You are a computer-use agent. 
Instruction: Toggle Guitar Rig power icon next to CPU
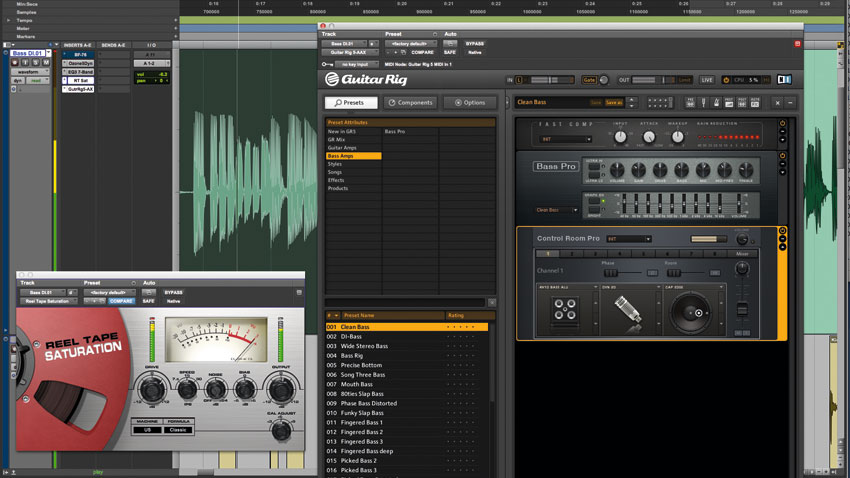coord(726,80)
